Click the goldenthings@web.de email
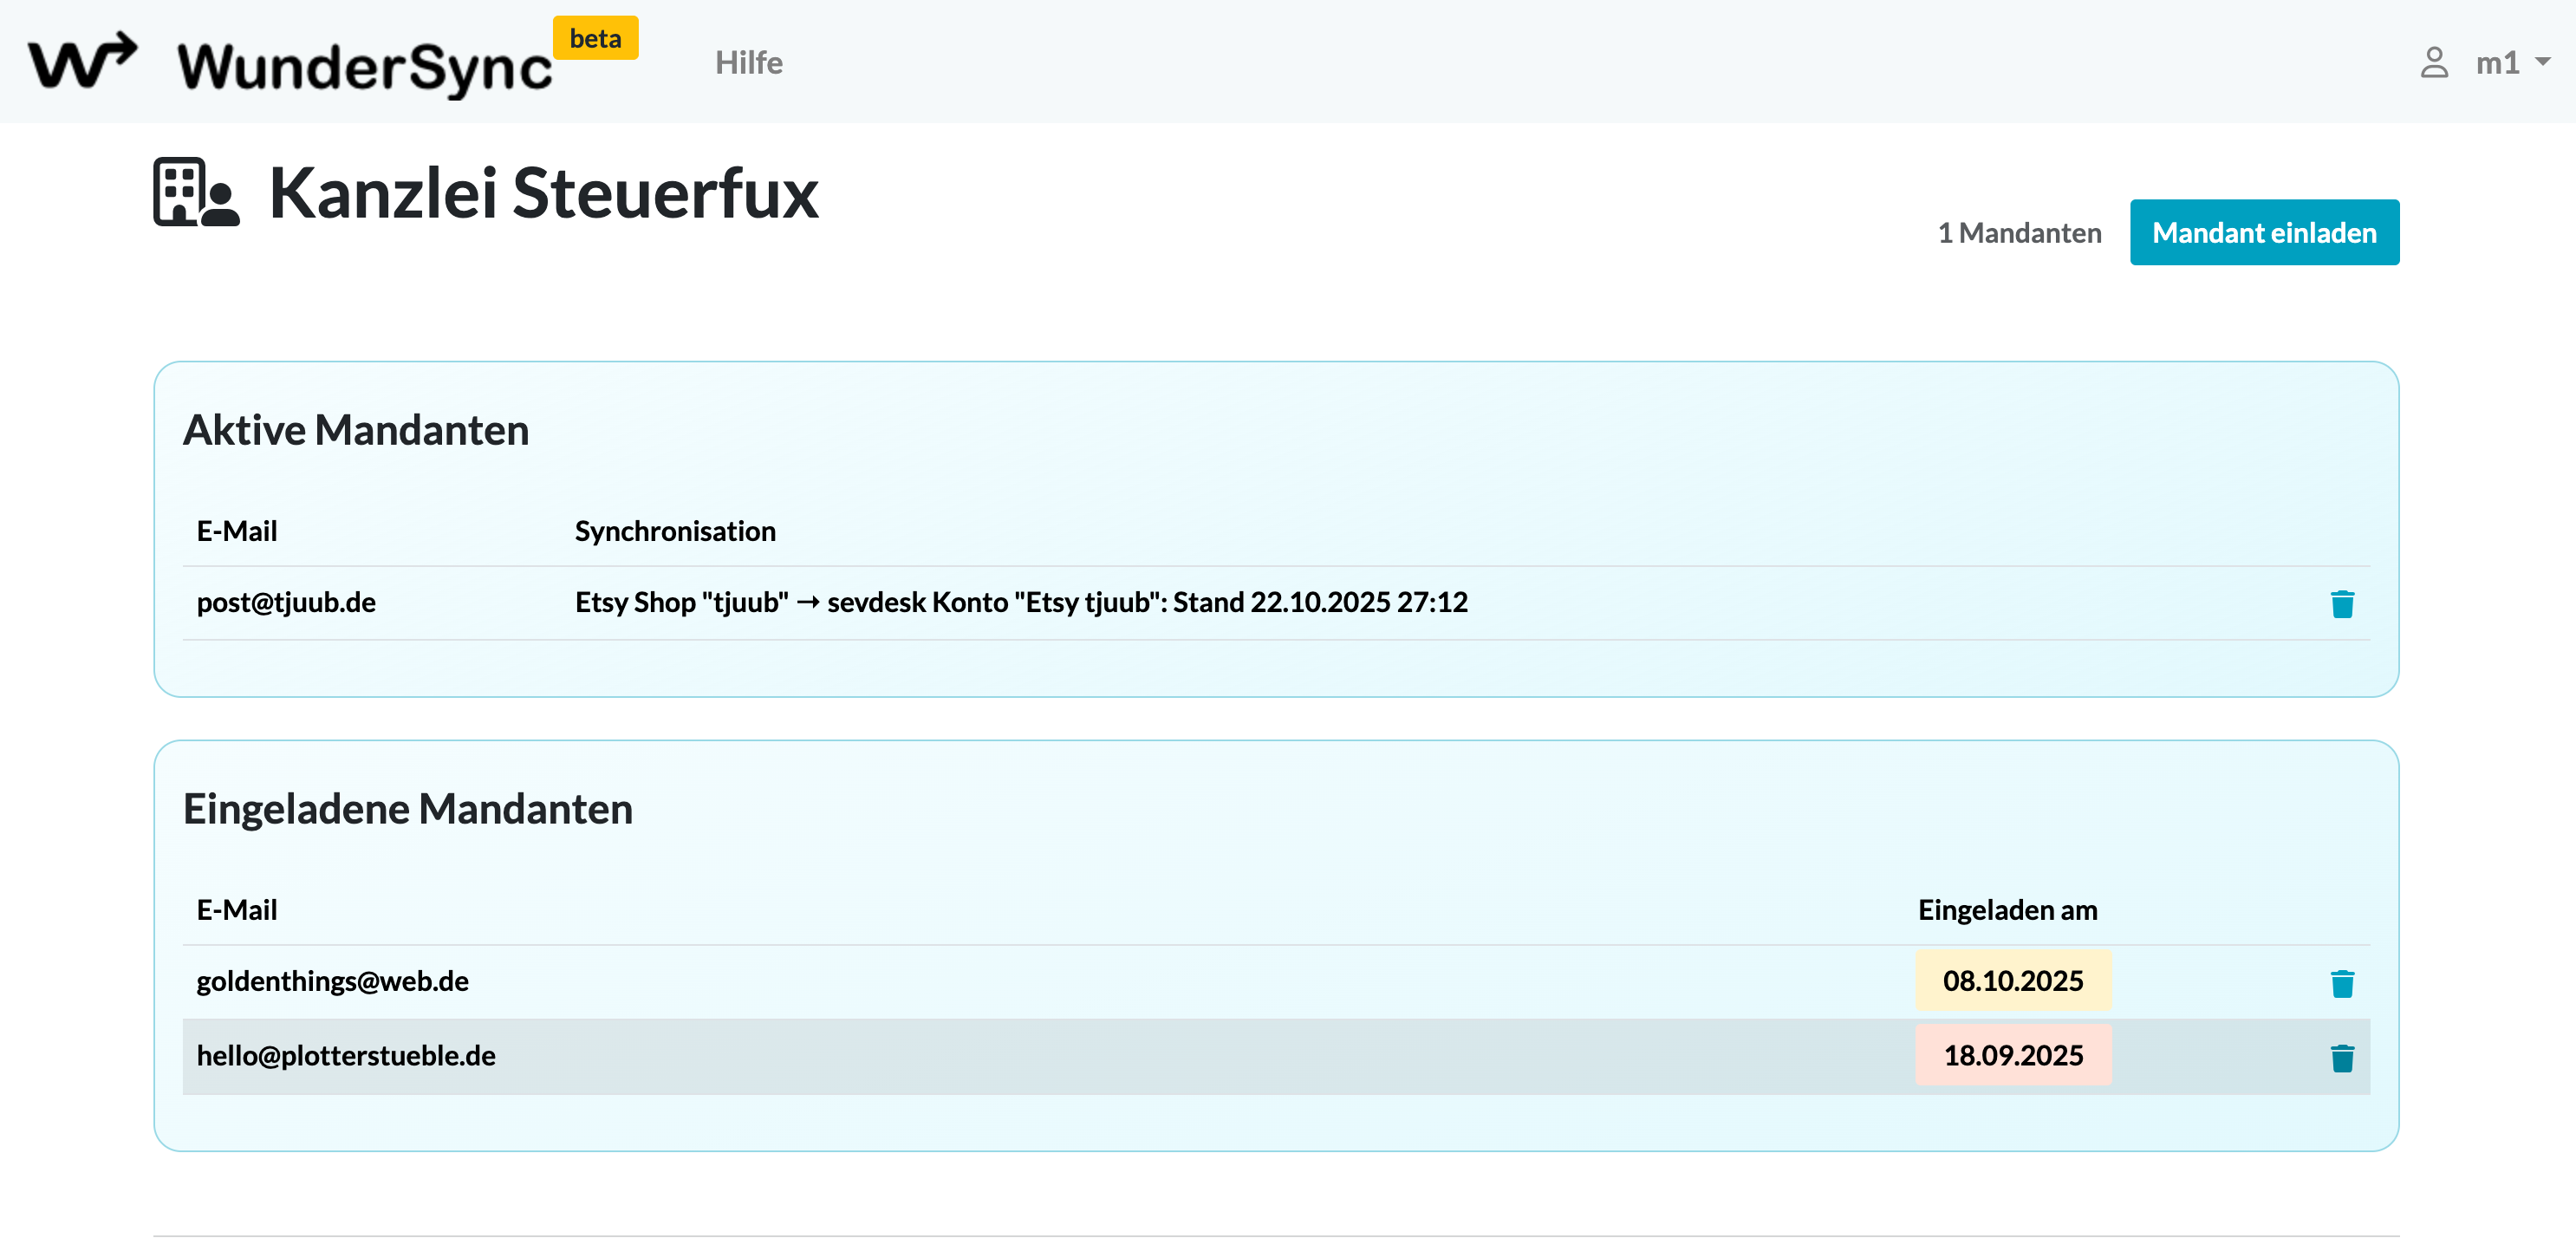Screen dimensions: 2576x1238 (x=332, y=981)
